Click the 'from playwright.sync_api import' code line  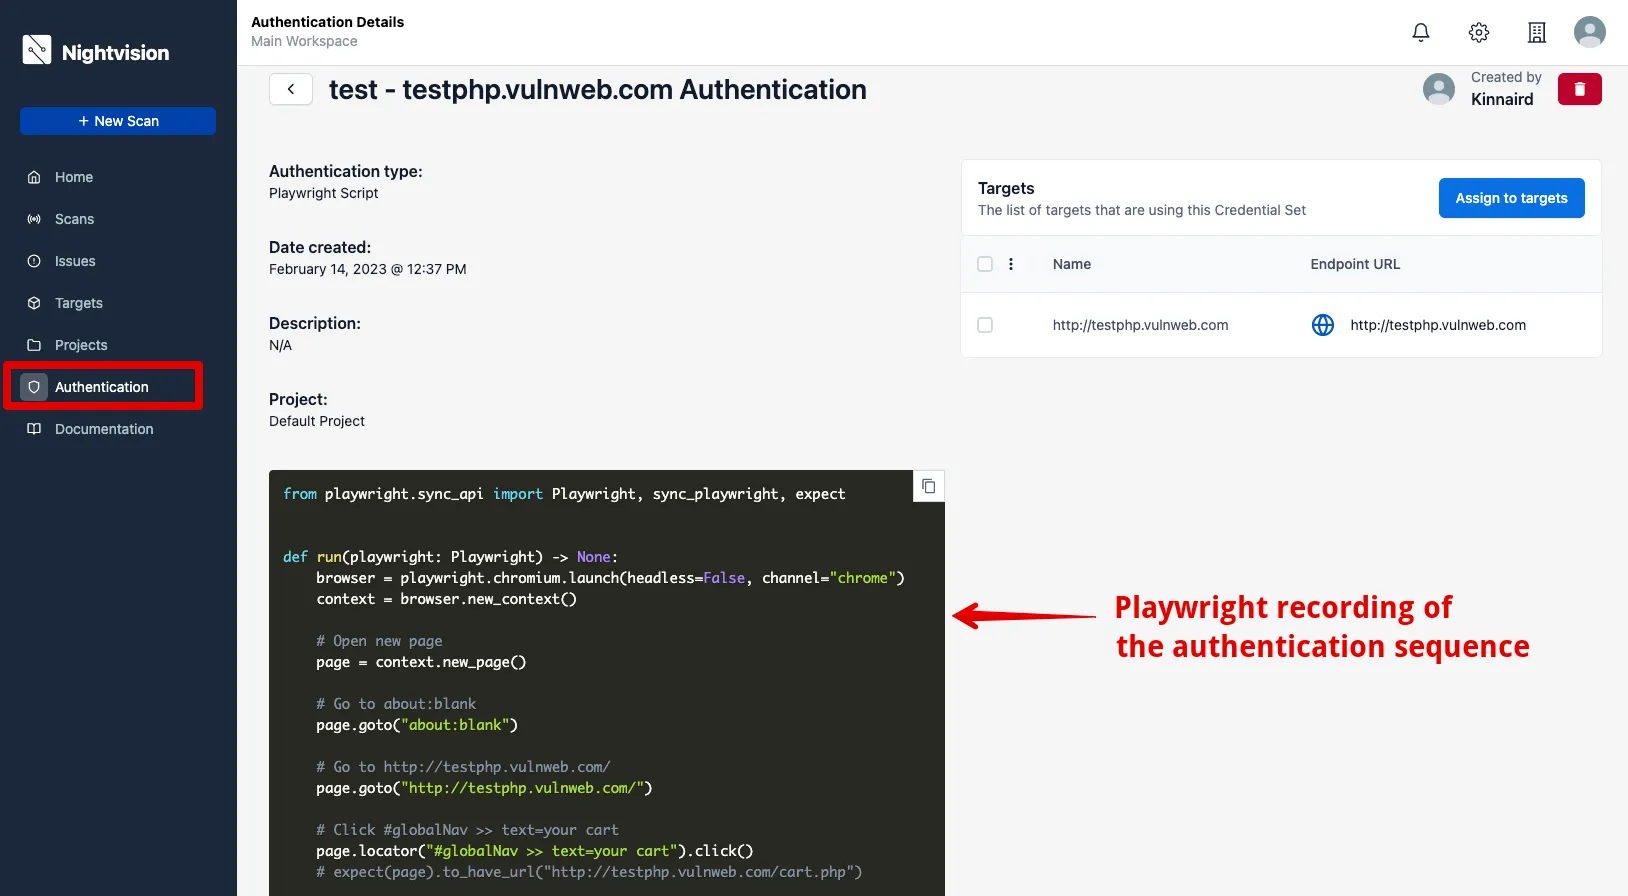pos(564,494)
